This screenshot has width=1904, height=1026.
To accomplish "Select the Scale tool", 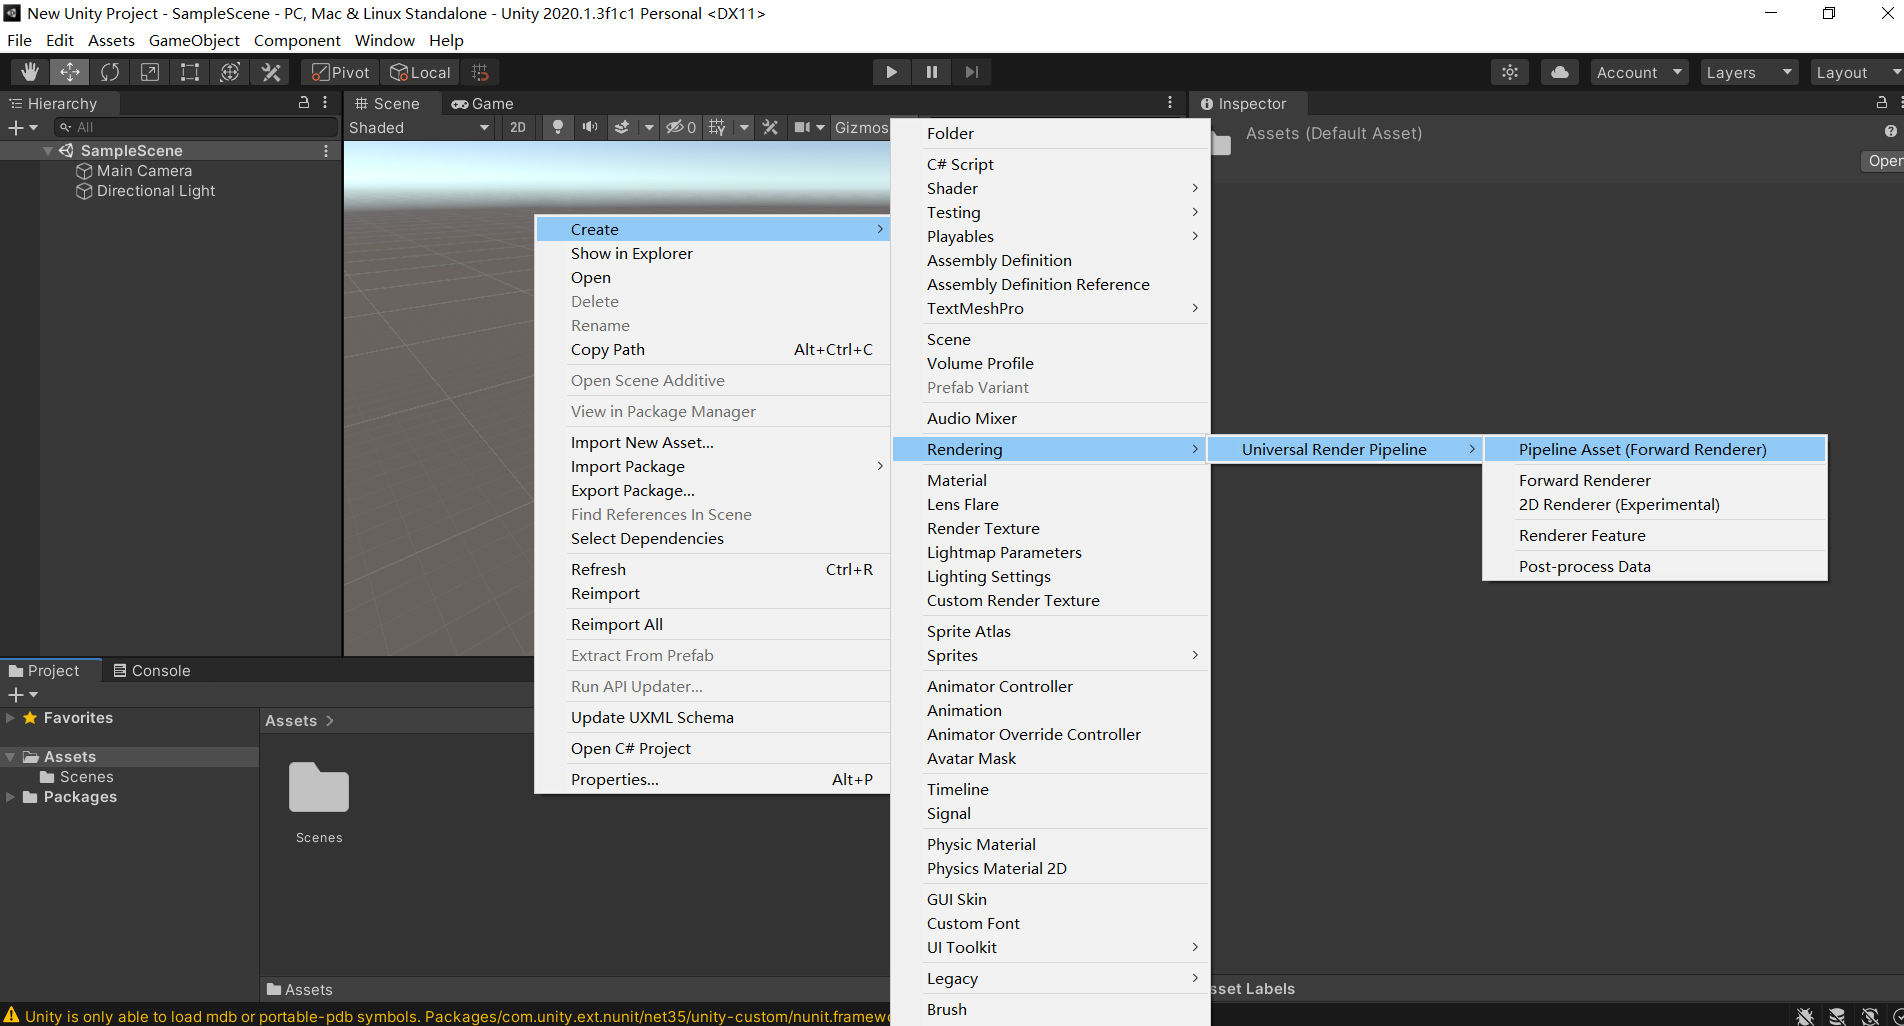I will click(150, 71).
